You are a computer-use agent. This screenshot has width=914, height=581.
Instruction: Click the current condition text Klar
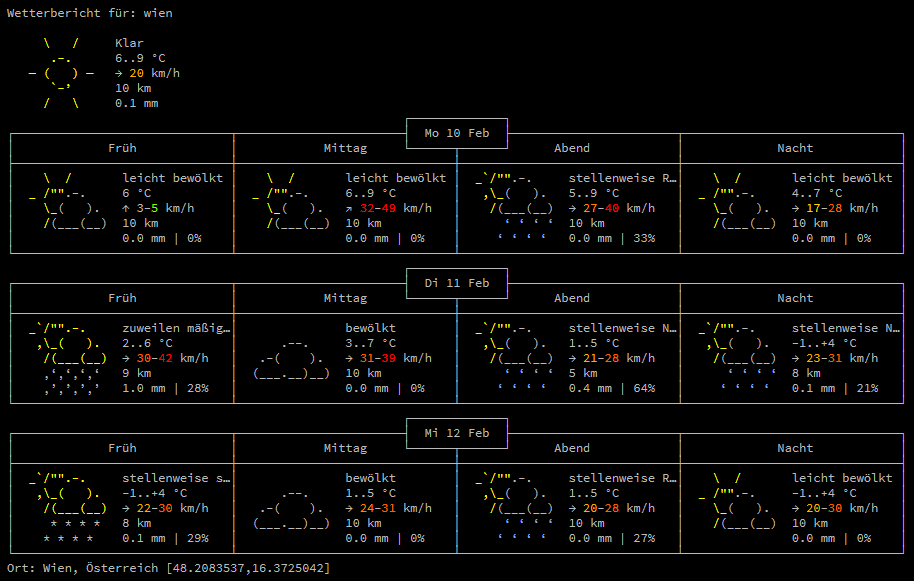129,43
